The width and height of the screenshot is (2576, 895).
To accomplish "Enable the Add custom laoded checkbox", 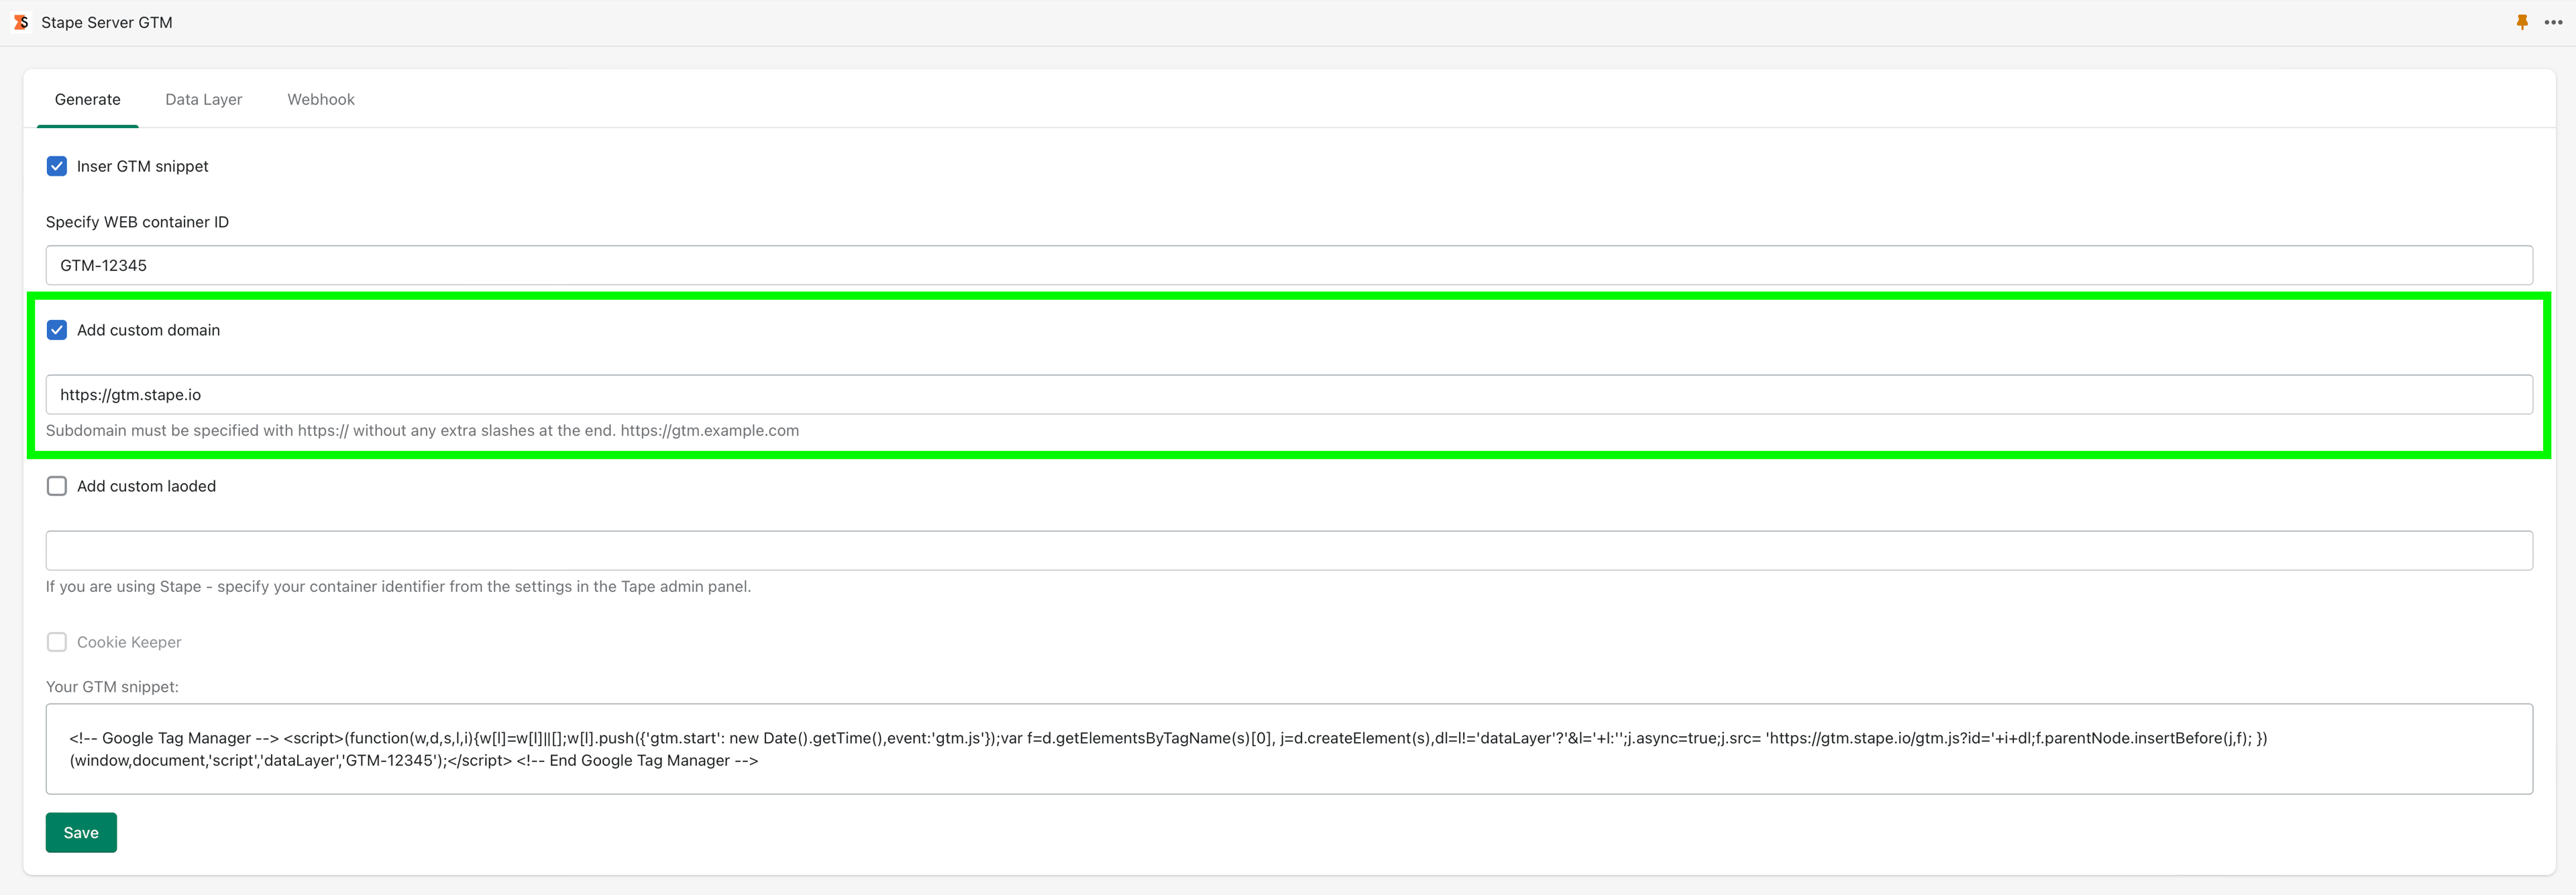I will [57, 486].
